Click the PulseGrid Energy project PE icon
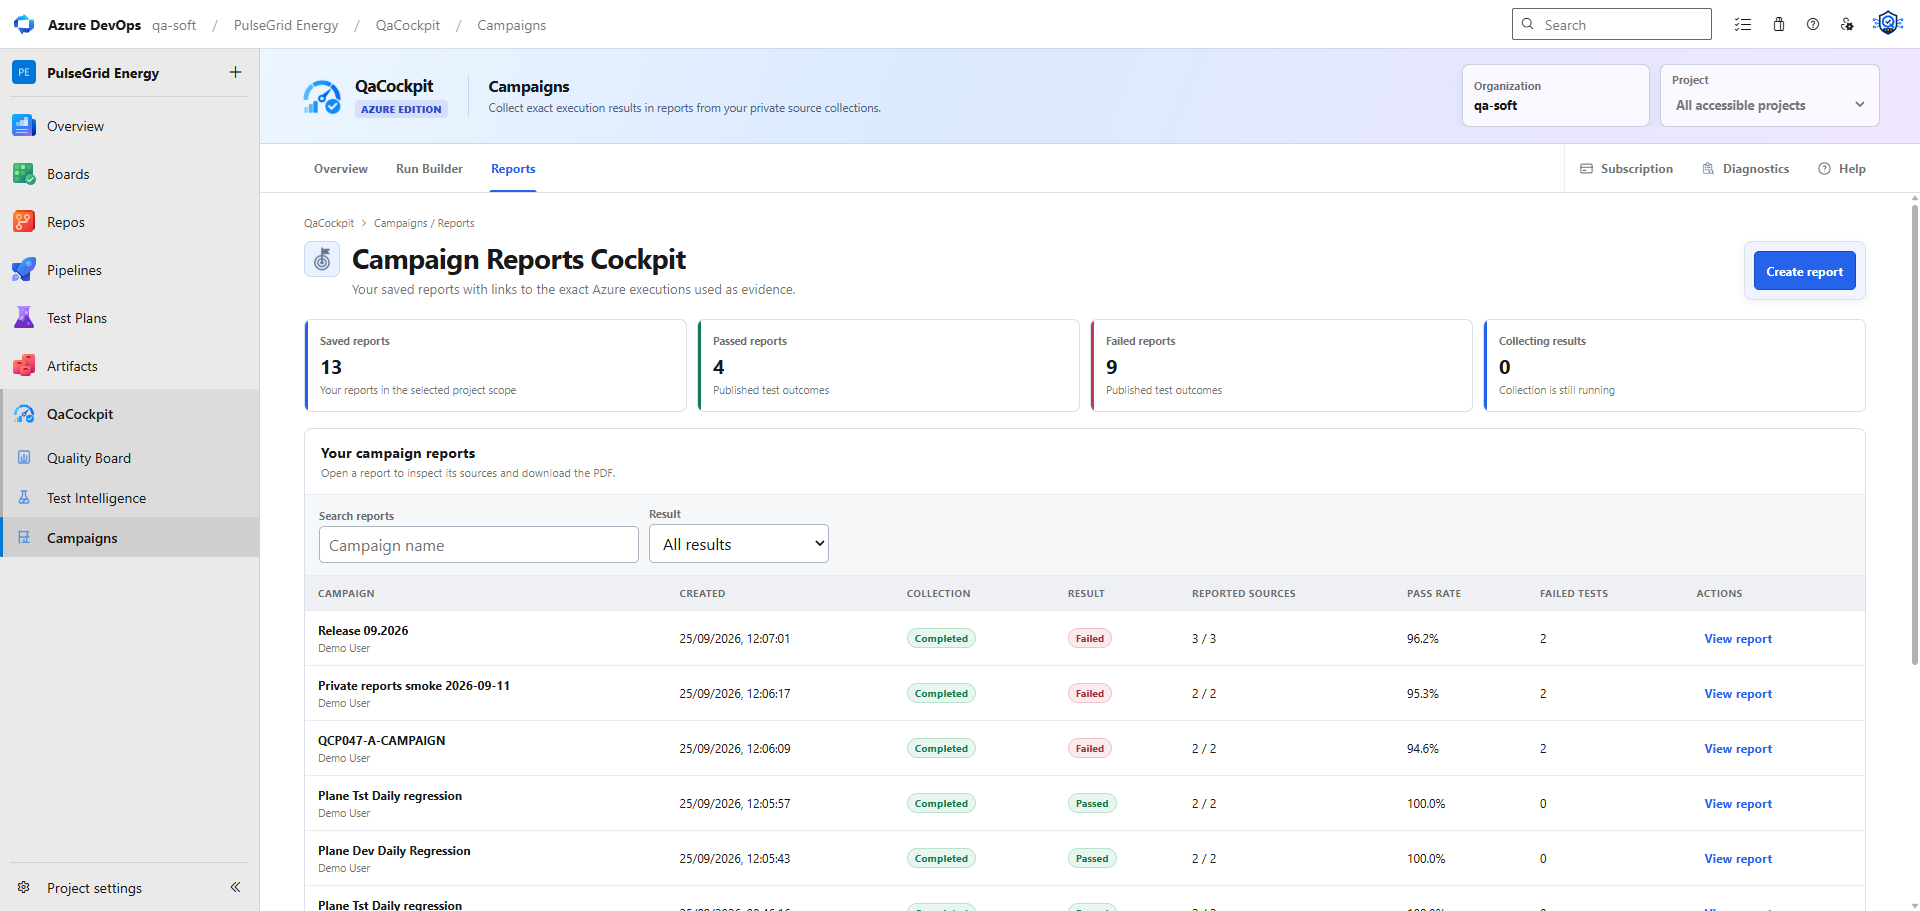The image size is (1920, 911). (24, 72)
